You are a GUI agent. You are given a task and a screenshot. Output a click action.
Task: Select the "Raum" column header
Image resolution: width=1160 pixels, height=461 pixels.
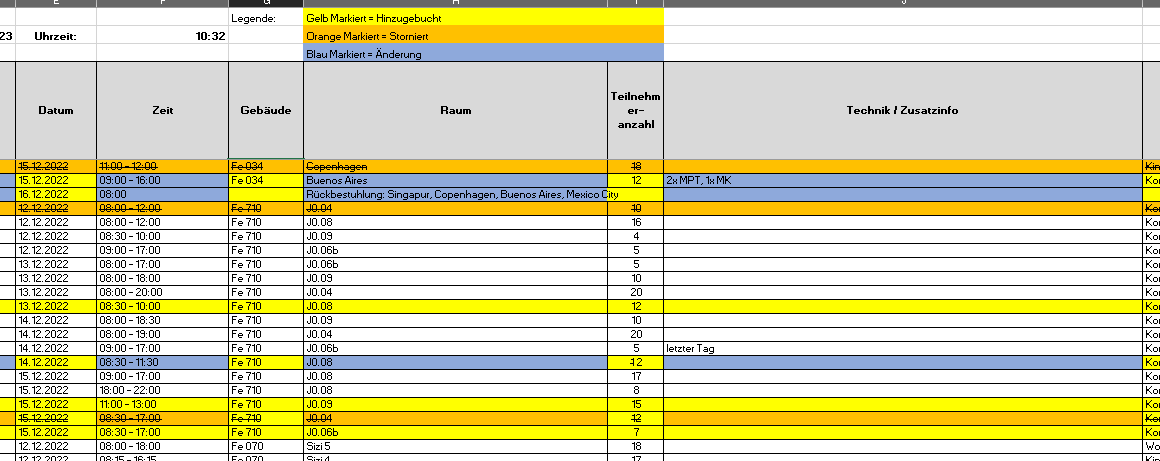coord(455,110)
